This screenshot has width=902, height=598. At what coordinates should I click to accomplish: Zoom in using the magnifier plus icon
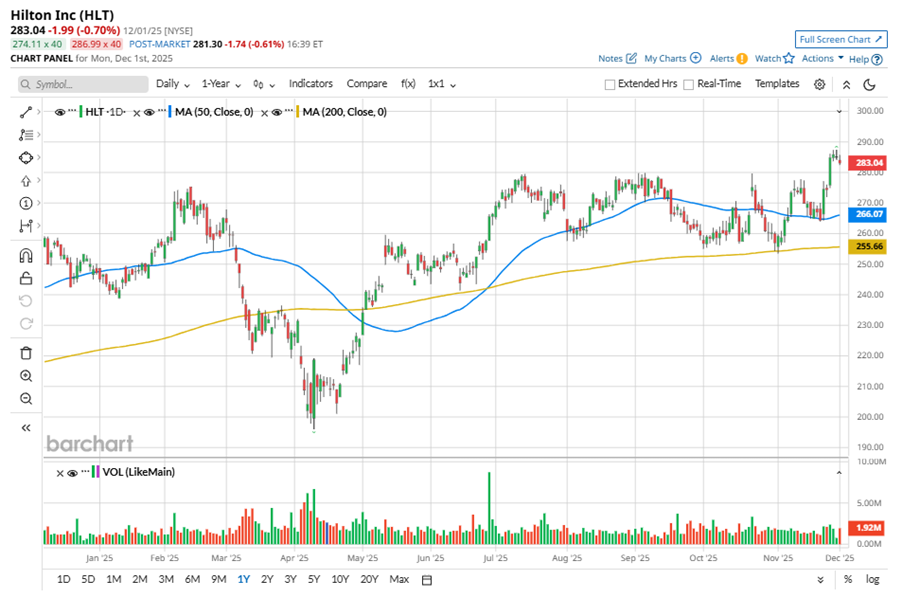[26, 376]
